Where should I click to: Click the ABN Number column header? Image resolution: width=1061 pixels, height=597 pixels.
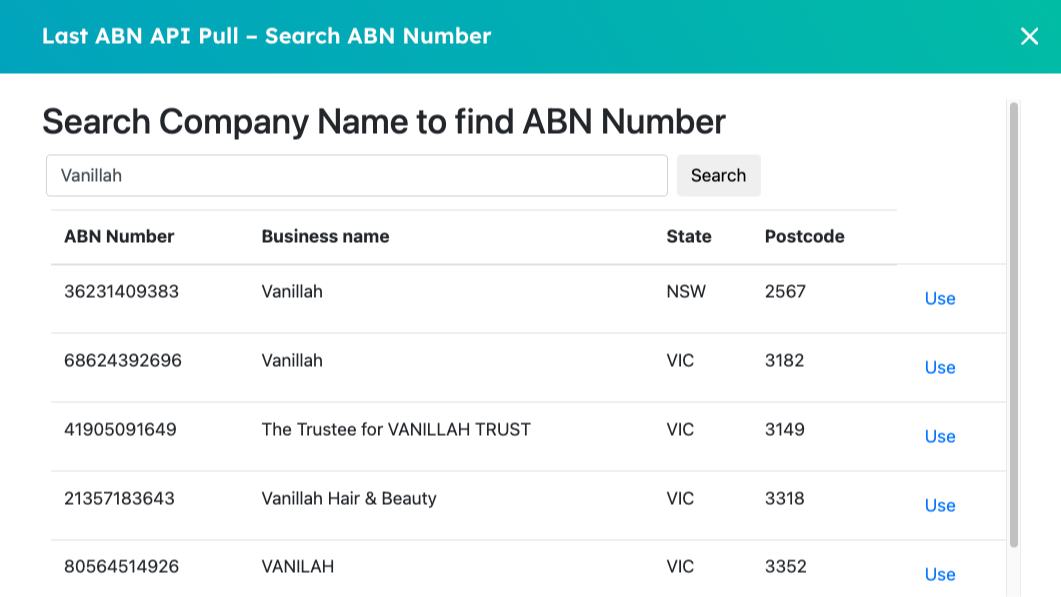119,237
